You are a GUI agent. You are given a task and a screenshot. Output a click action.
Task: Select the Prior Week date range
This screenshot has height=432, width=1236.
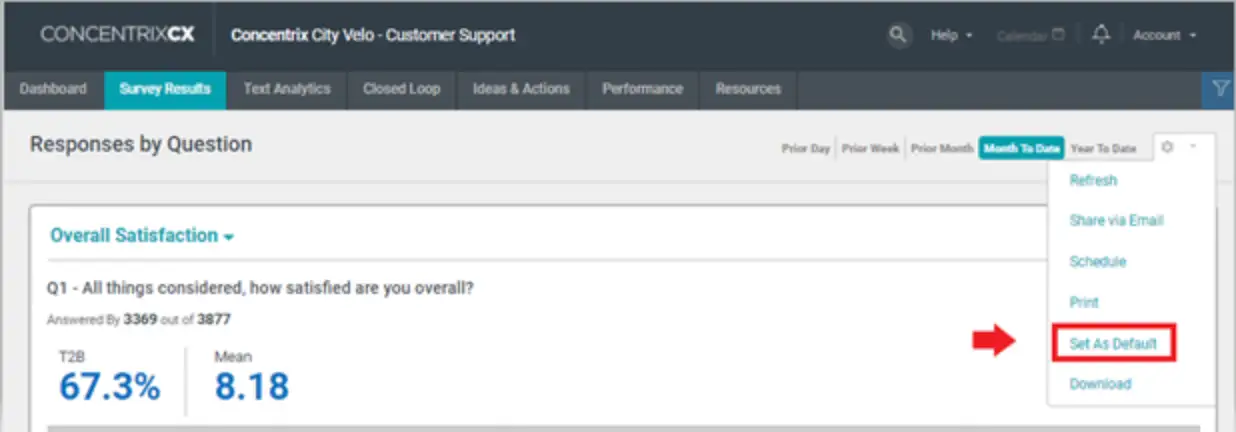pos(870,148)
